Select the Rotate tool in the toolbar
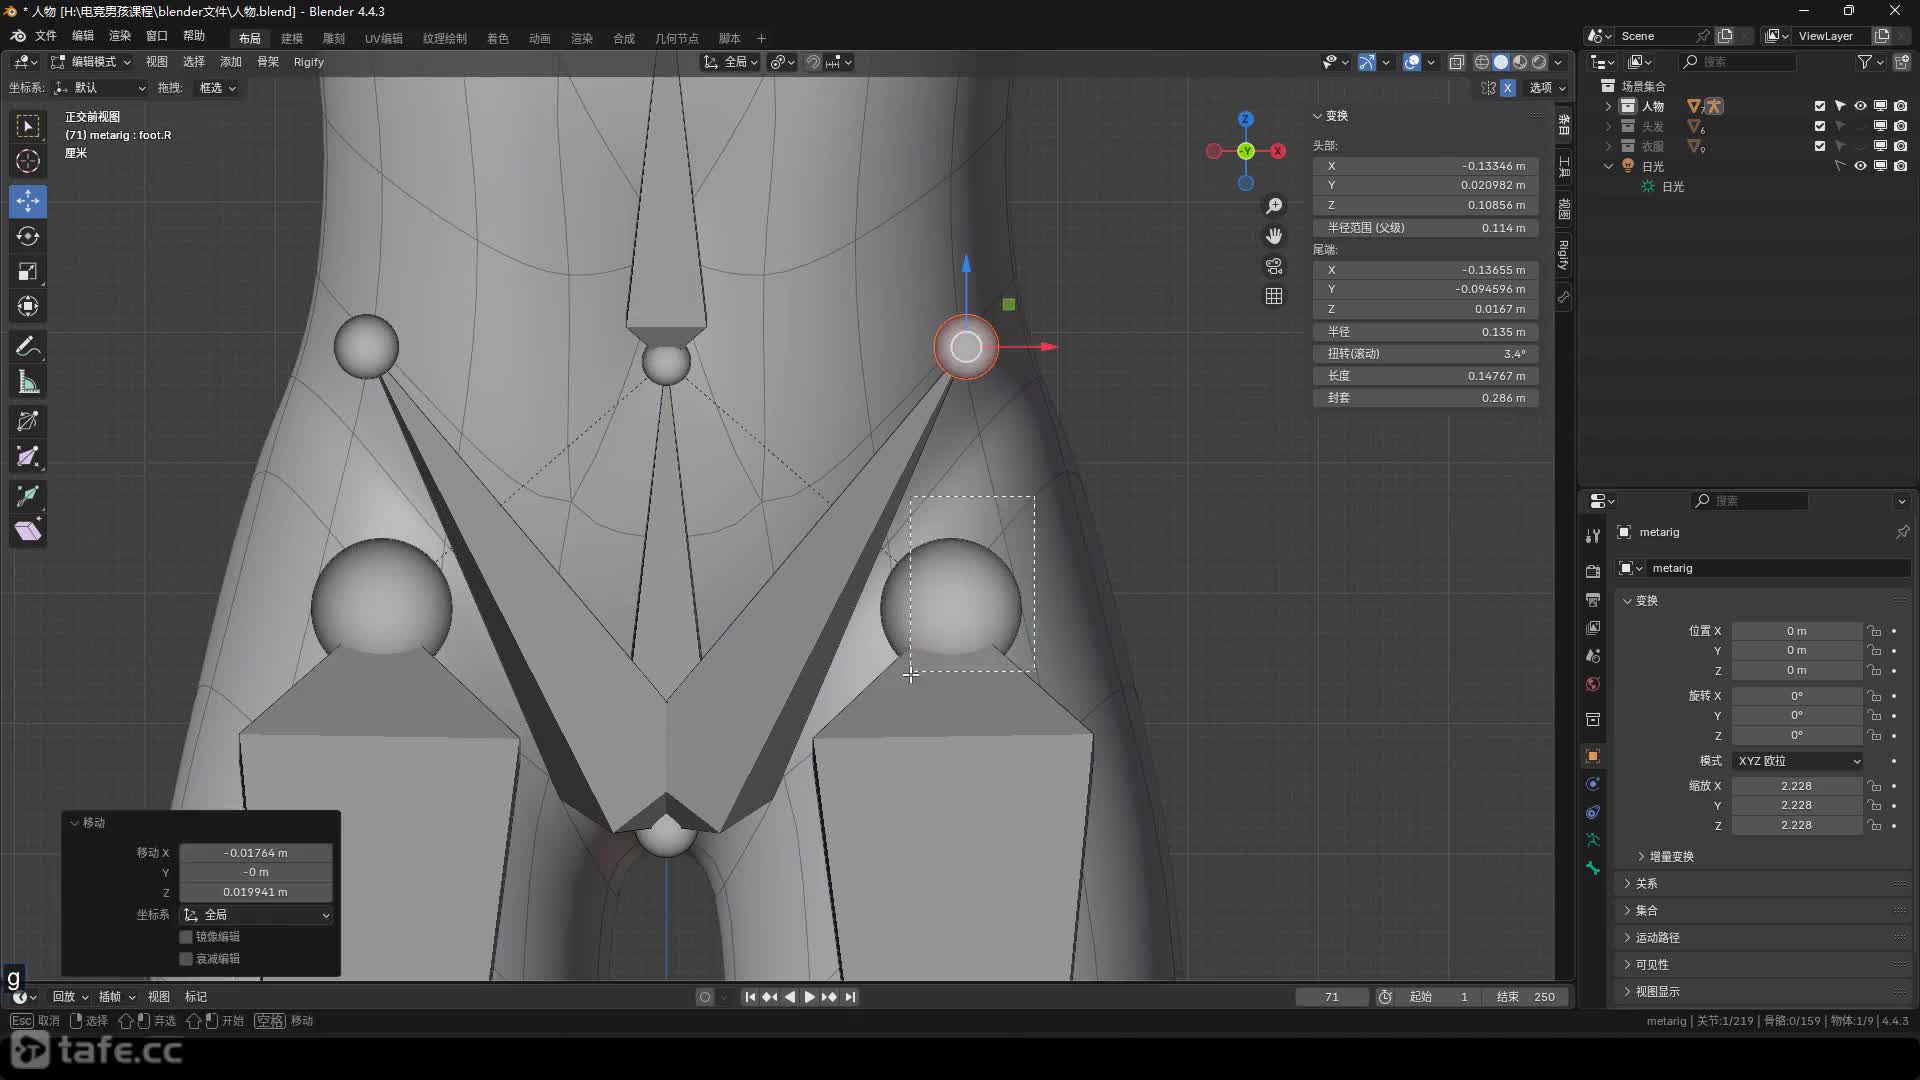Image resolution: width=1920 pixels, height=1080 pixels. point(28,236)
